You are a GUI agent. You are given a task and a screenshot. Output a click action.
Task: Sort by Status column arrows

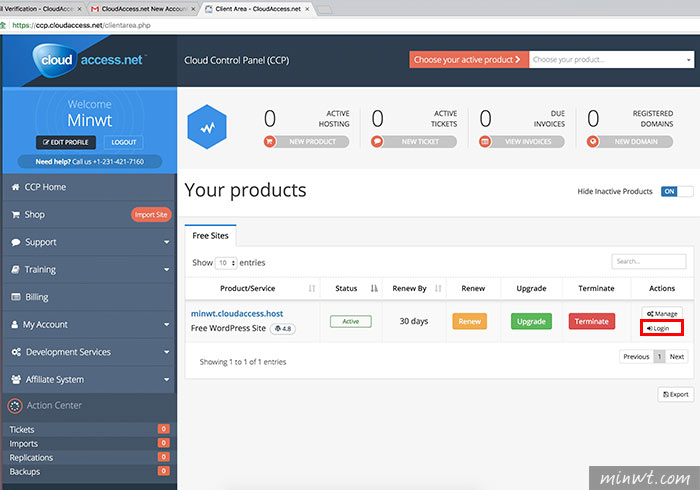374,288
